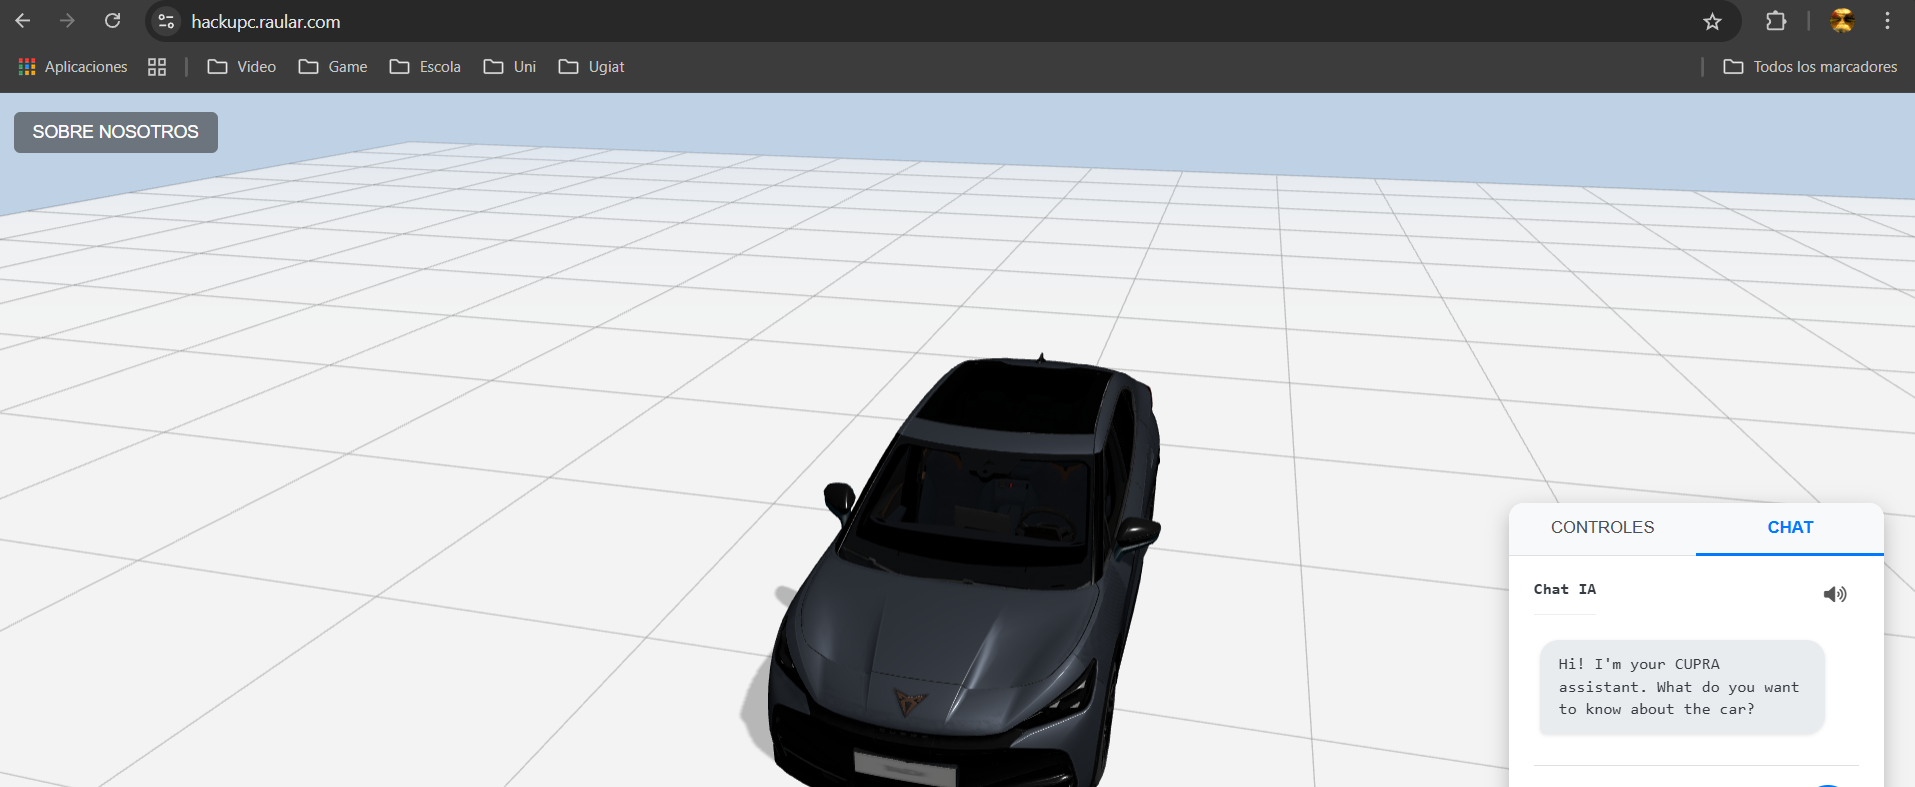Click the CUPRA assistant greeting message

click(x=1682, y=687)
